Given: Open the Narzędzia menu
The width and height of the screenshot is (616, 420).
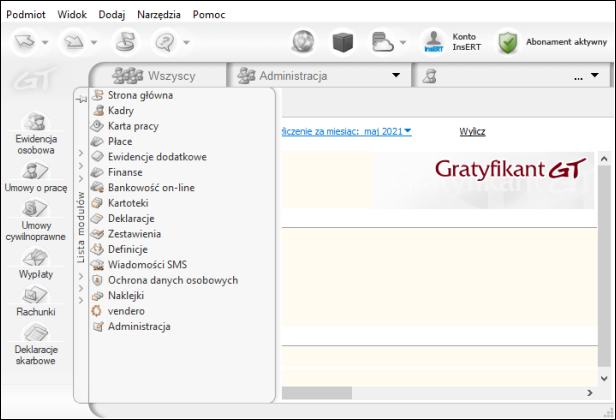Looking at the screenshot, I should (159, 15).
